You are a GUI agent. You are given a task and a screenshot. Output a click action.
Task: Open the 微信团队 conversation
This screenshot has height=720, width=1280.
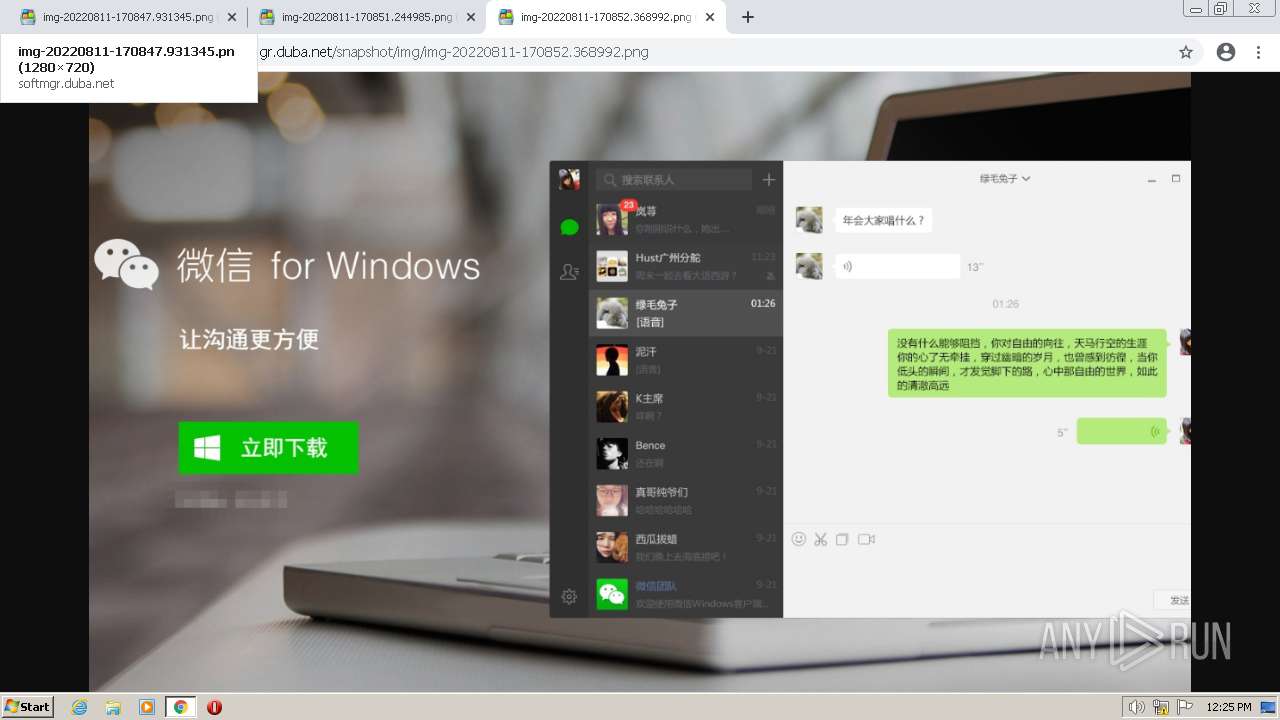click(685, 594)
